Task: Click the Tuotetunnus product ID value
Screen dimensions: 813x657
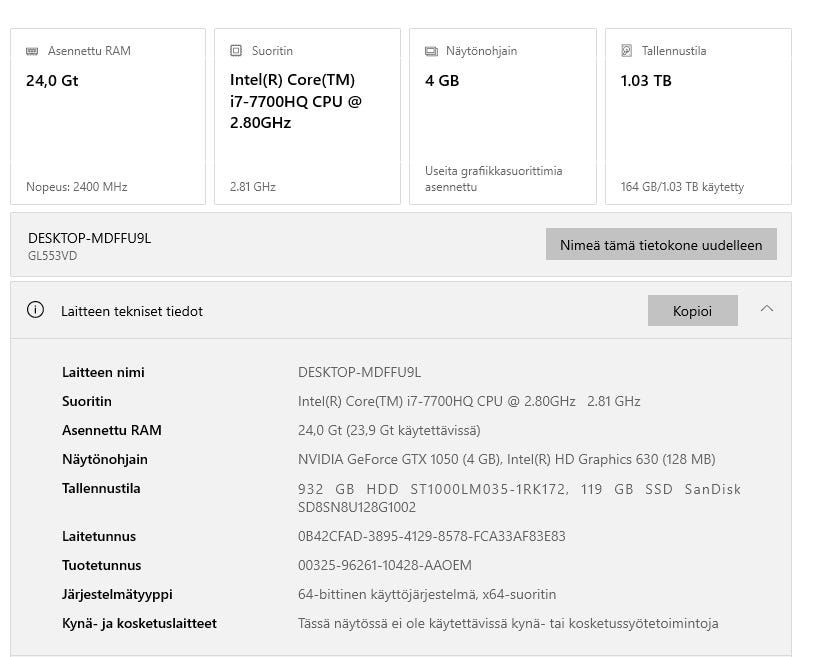Action: (384, 565)
